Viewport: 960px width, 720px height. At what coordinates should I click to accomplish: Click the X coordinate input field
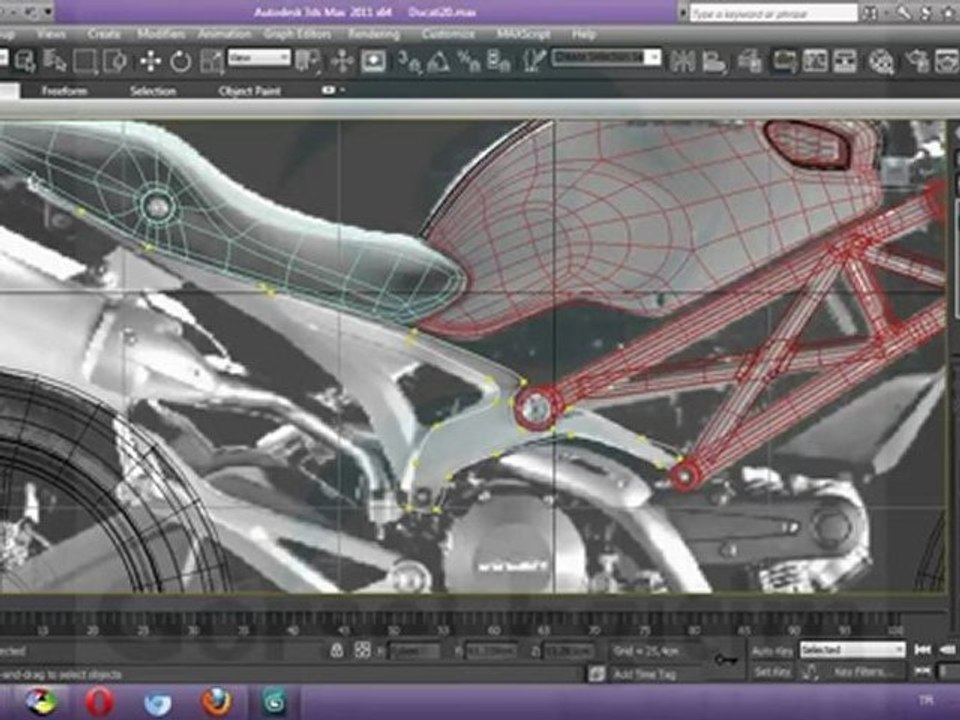click(414, 651)
